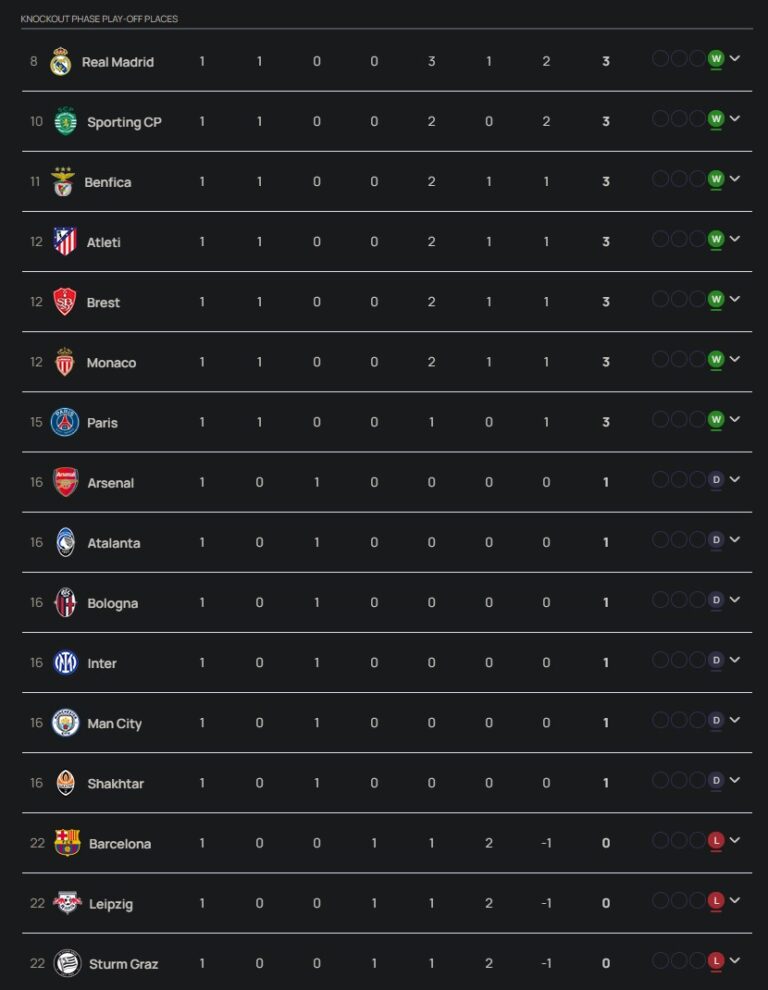768x990 pixels.
Task: Expand the Sturm Graz row chevron
Action: pyautogui.click(x=735, y=961)
